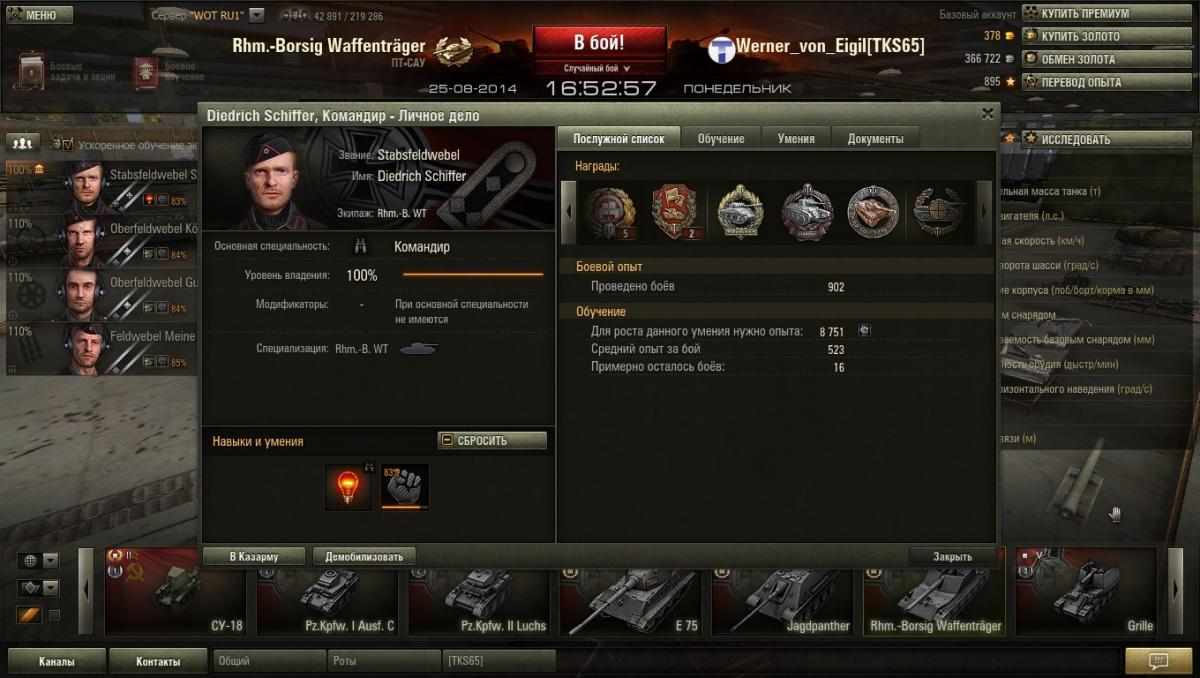Open the chat message window icon
The width and height of the screenshot is (1200, 678).
click(x=1158, y=660)
